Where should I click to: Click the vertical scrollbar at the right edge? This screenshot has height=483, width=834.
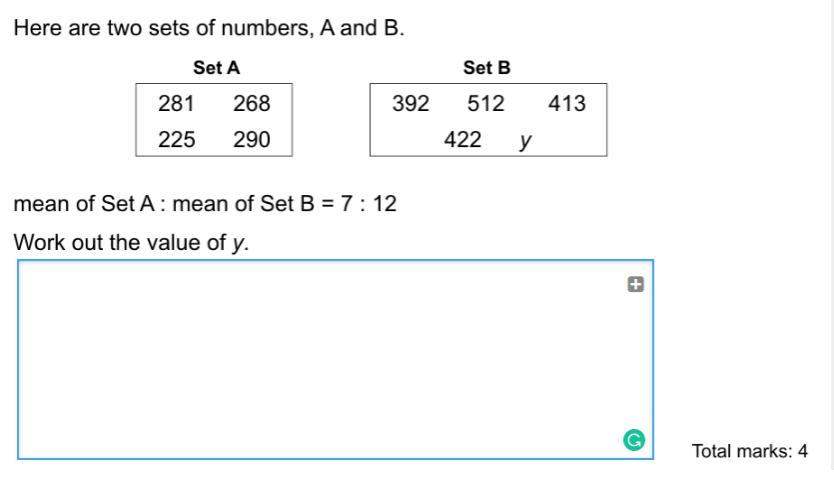click(x=831, y=234)
